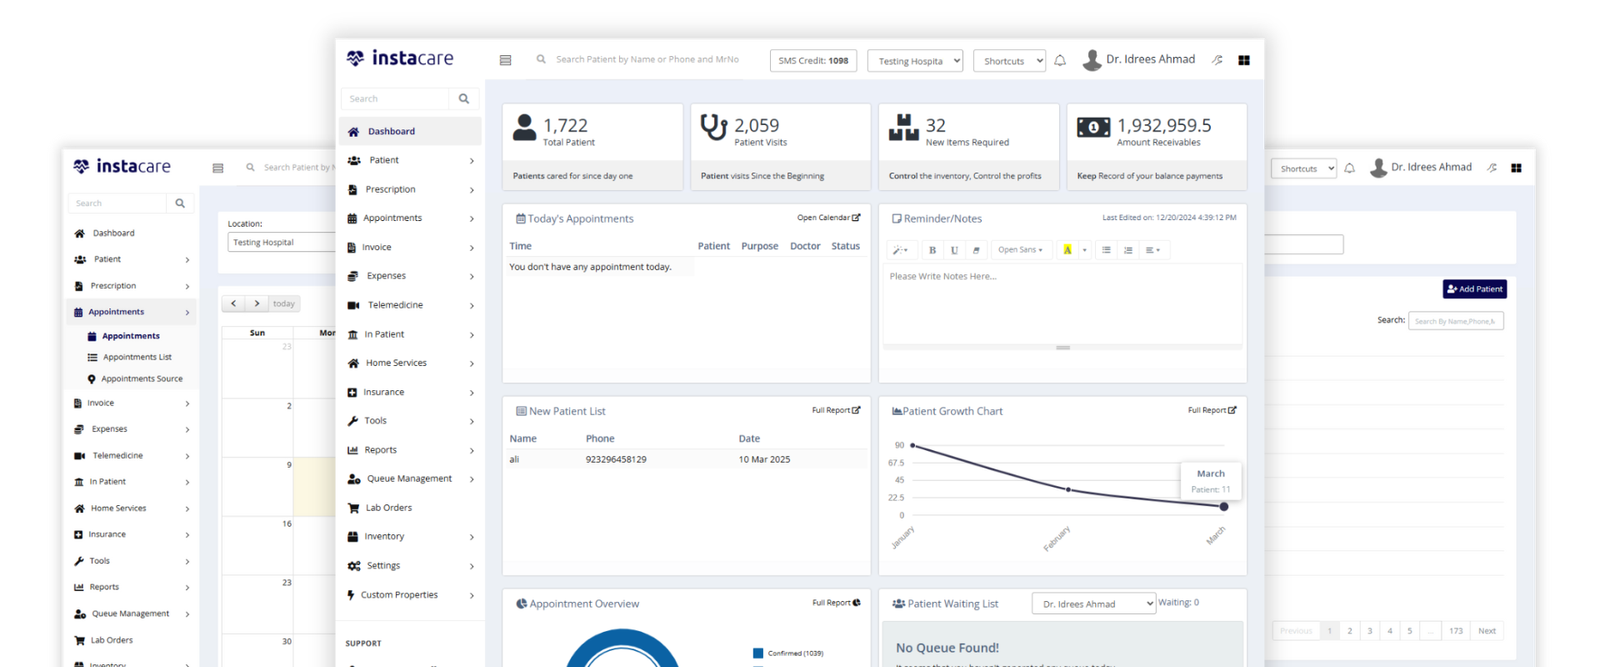
Task: Toggle bold formatting in the notes editor
Action: 932,250
